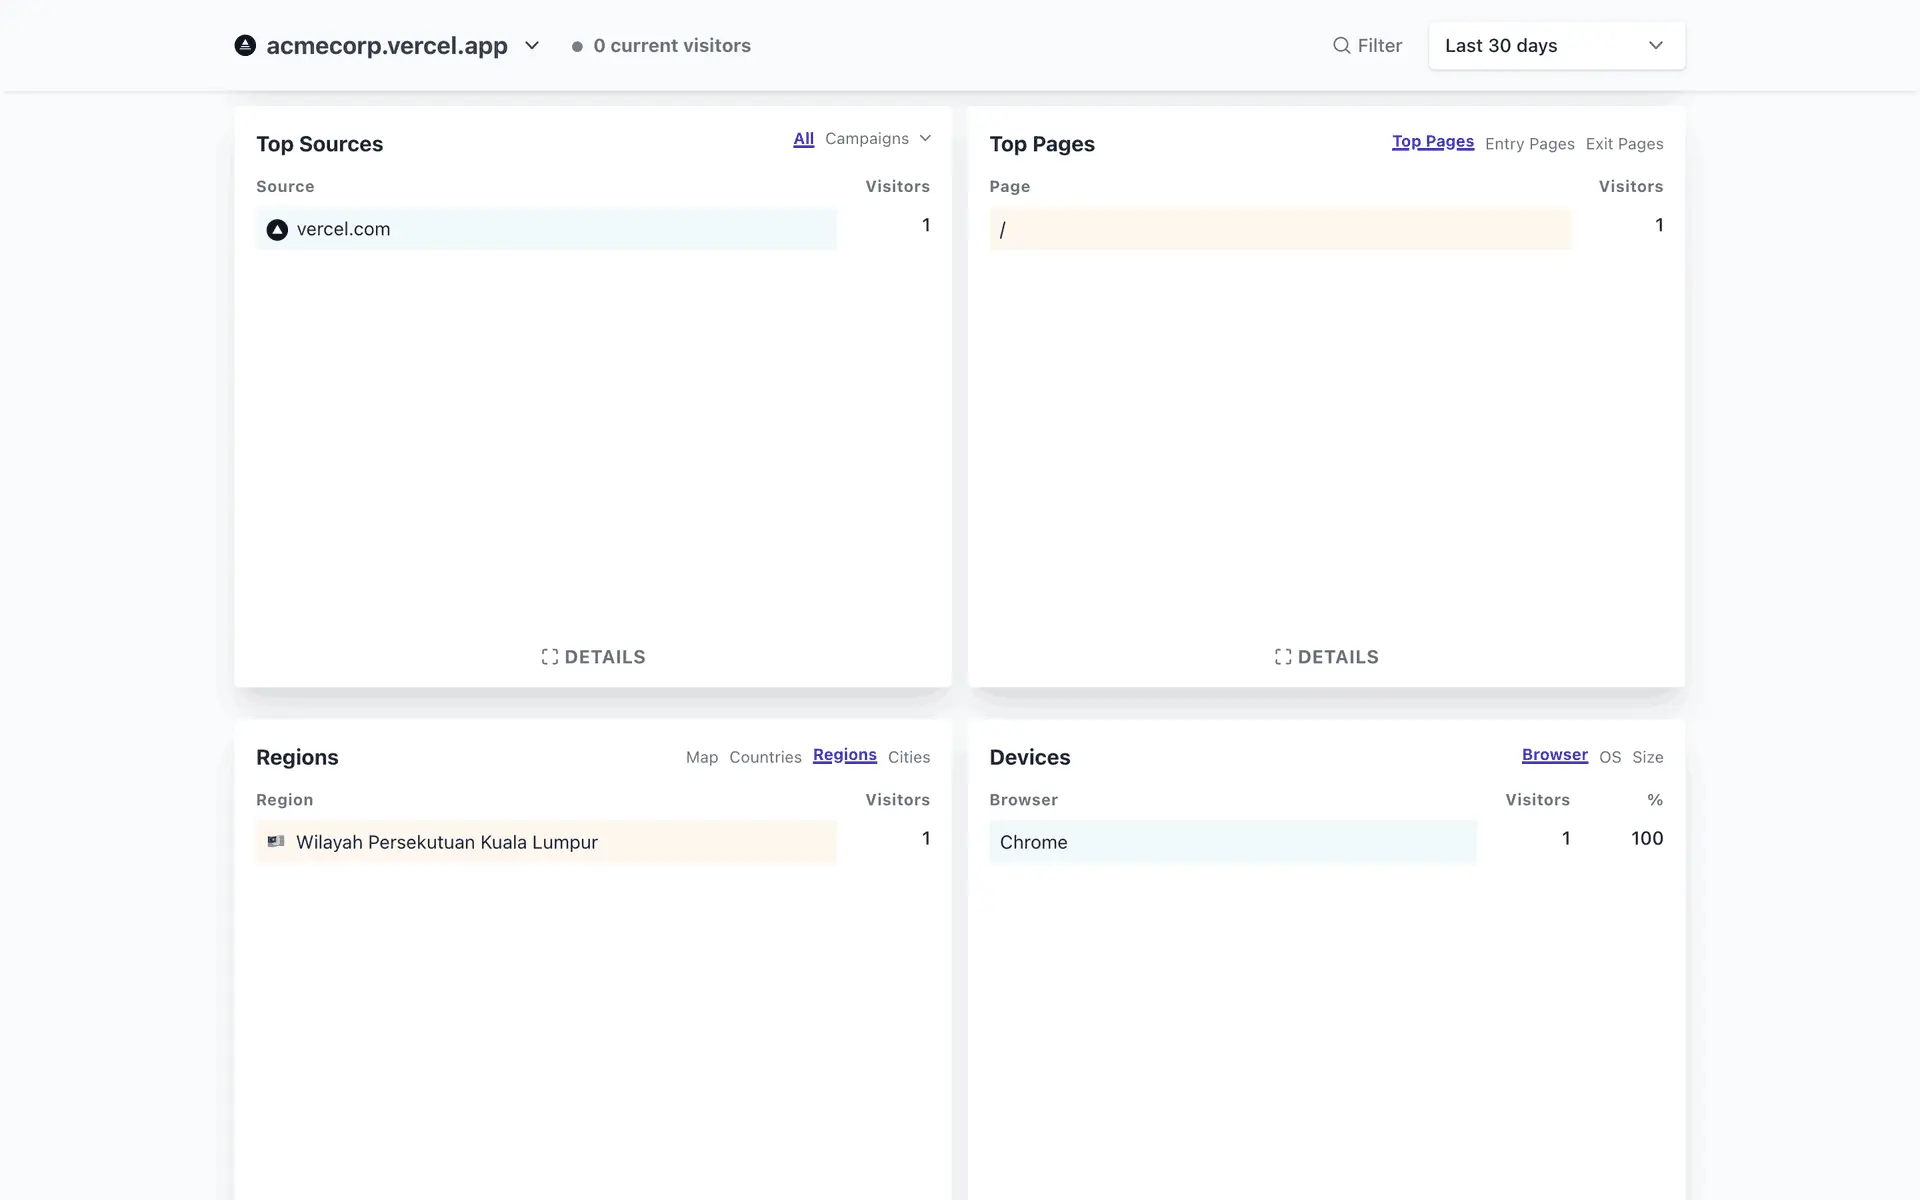This screenshot has width=1920, height=1200.
Task: Click the 0 current visitors link
Action: (x=671, y=46)
